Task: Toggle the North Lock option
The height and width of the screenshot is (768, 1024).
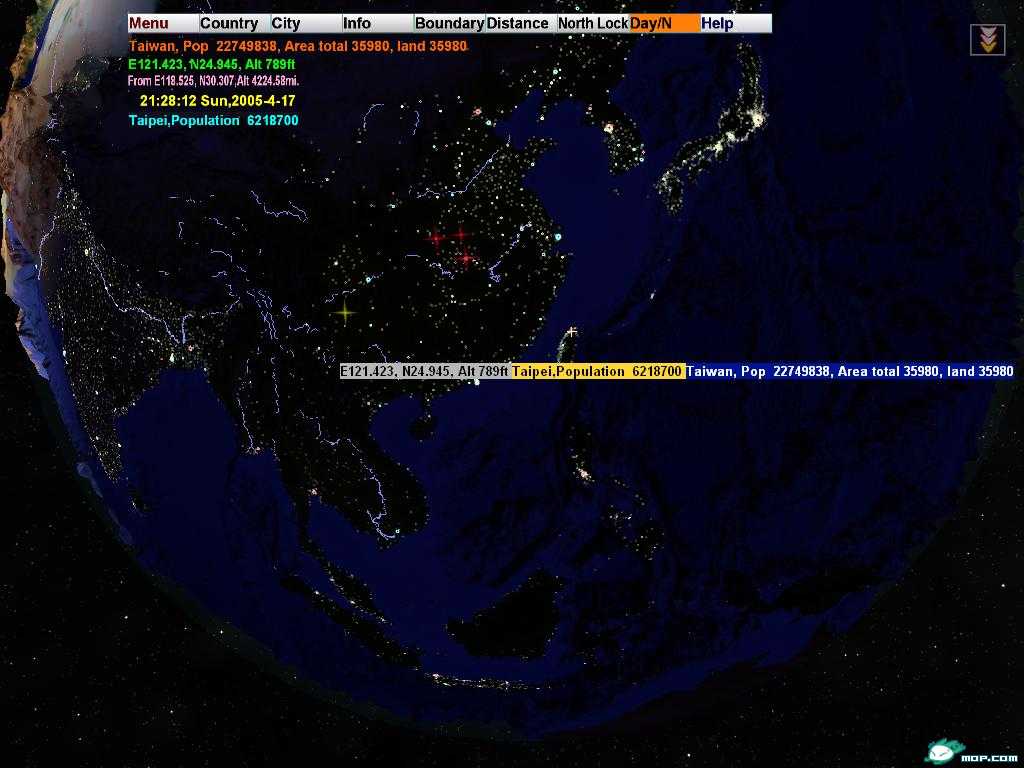Action: pos(593,24)
